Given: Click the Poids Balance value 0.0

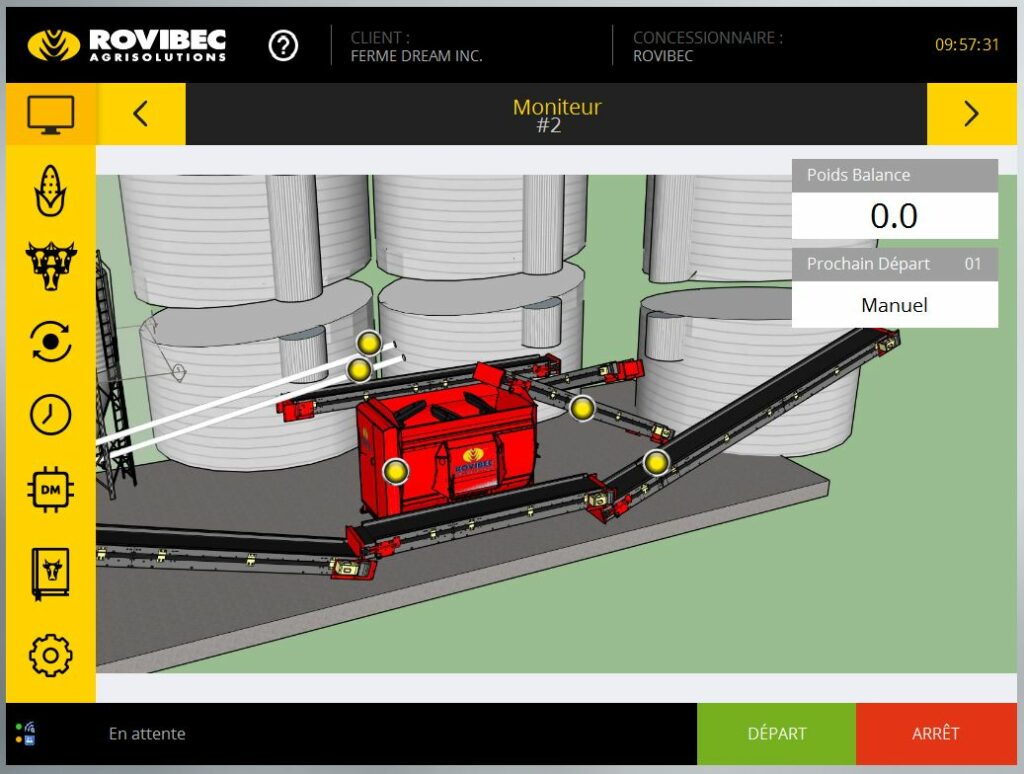Looking at the screenshot, I should pyautogui.click(x=894, y=216).
